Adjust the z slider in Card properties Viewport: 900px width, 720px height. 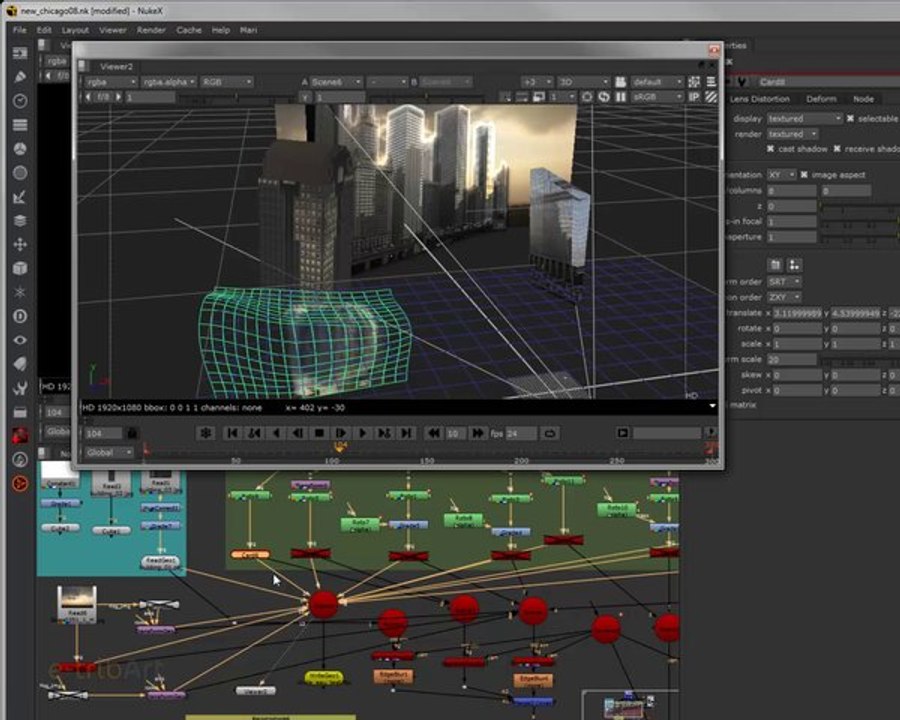[859, 206]
